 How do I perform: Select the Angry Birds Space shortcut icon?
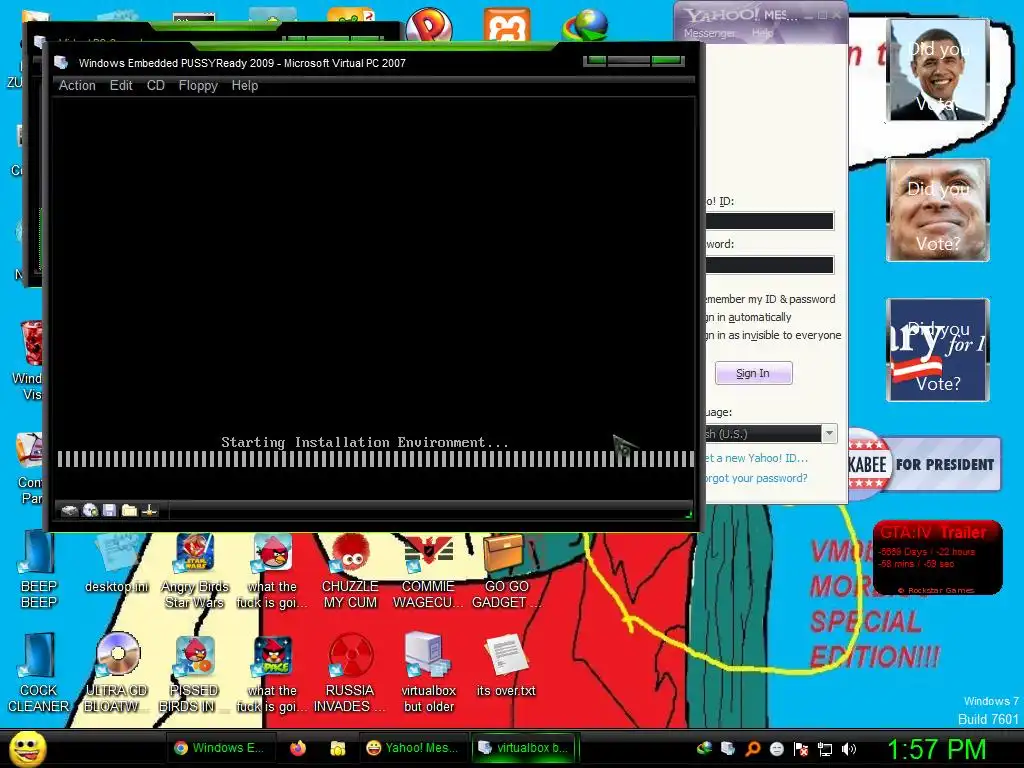pos(272,673)
